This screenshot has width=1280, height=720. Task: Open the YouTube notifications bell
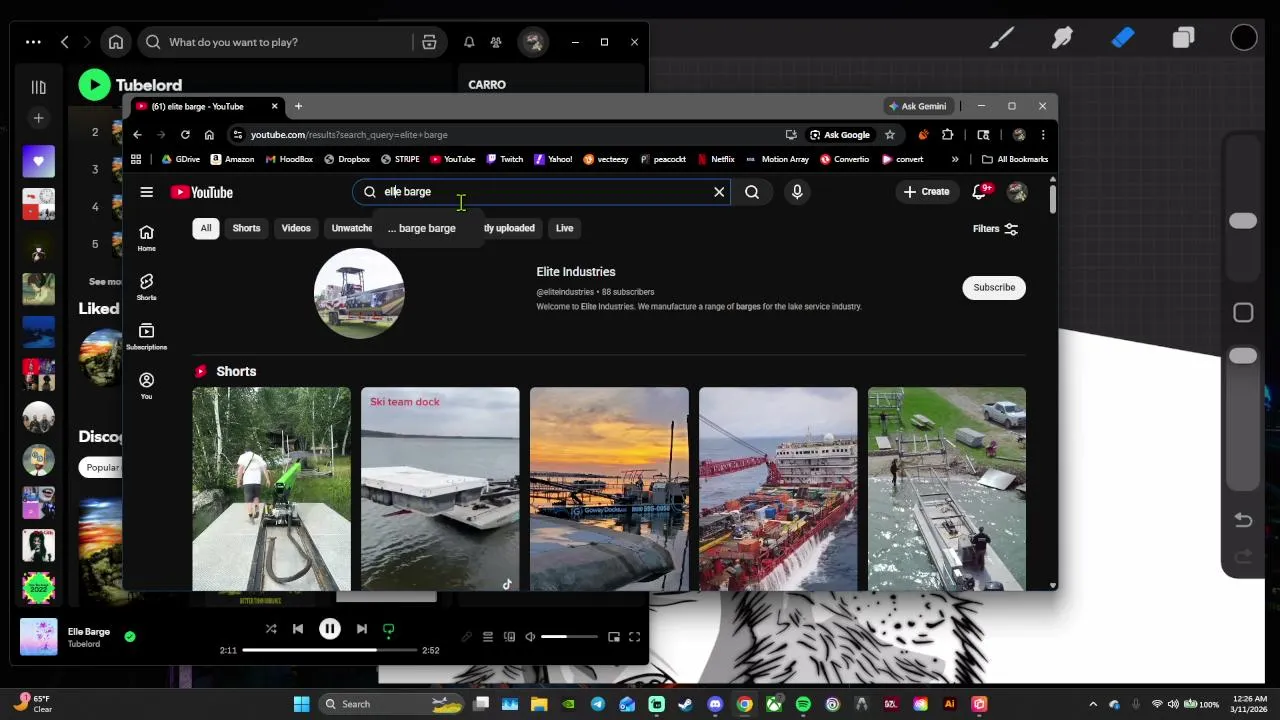(x=980, y=192)
